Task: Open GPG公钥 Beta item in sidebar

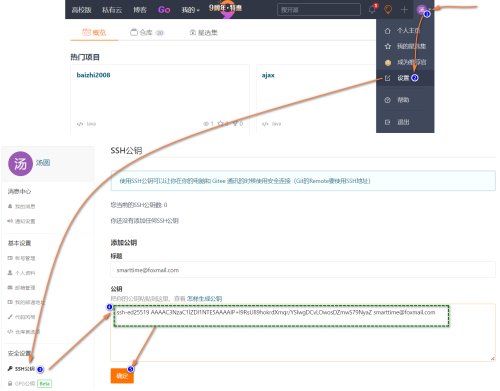Action: tap(29, 384)
